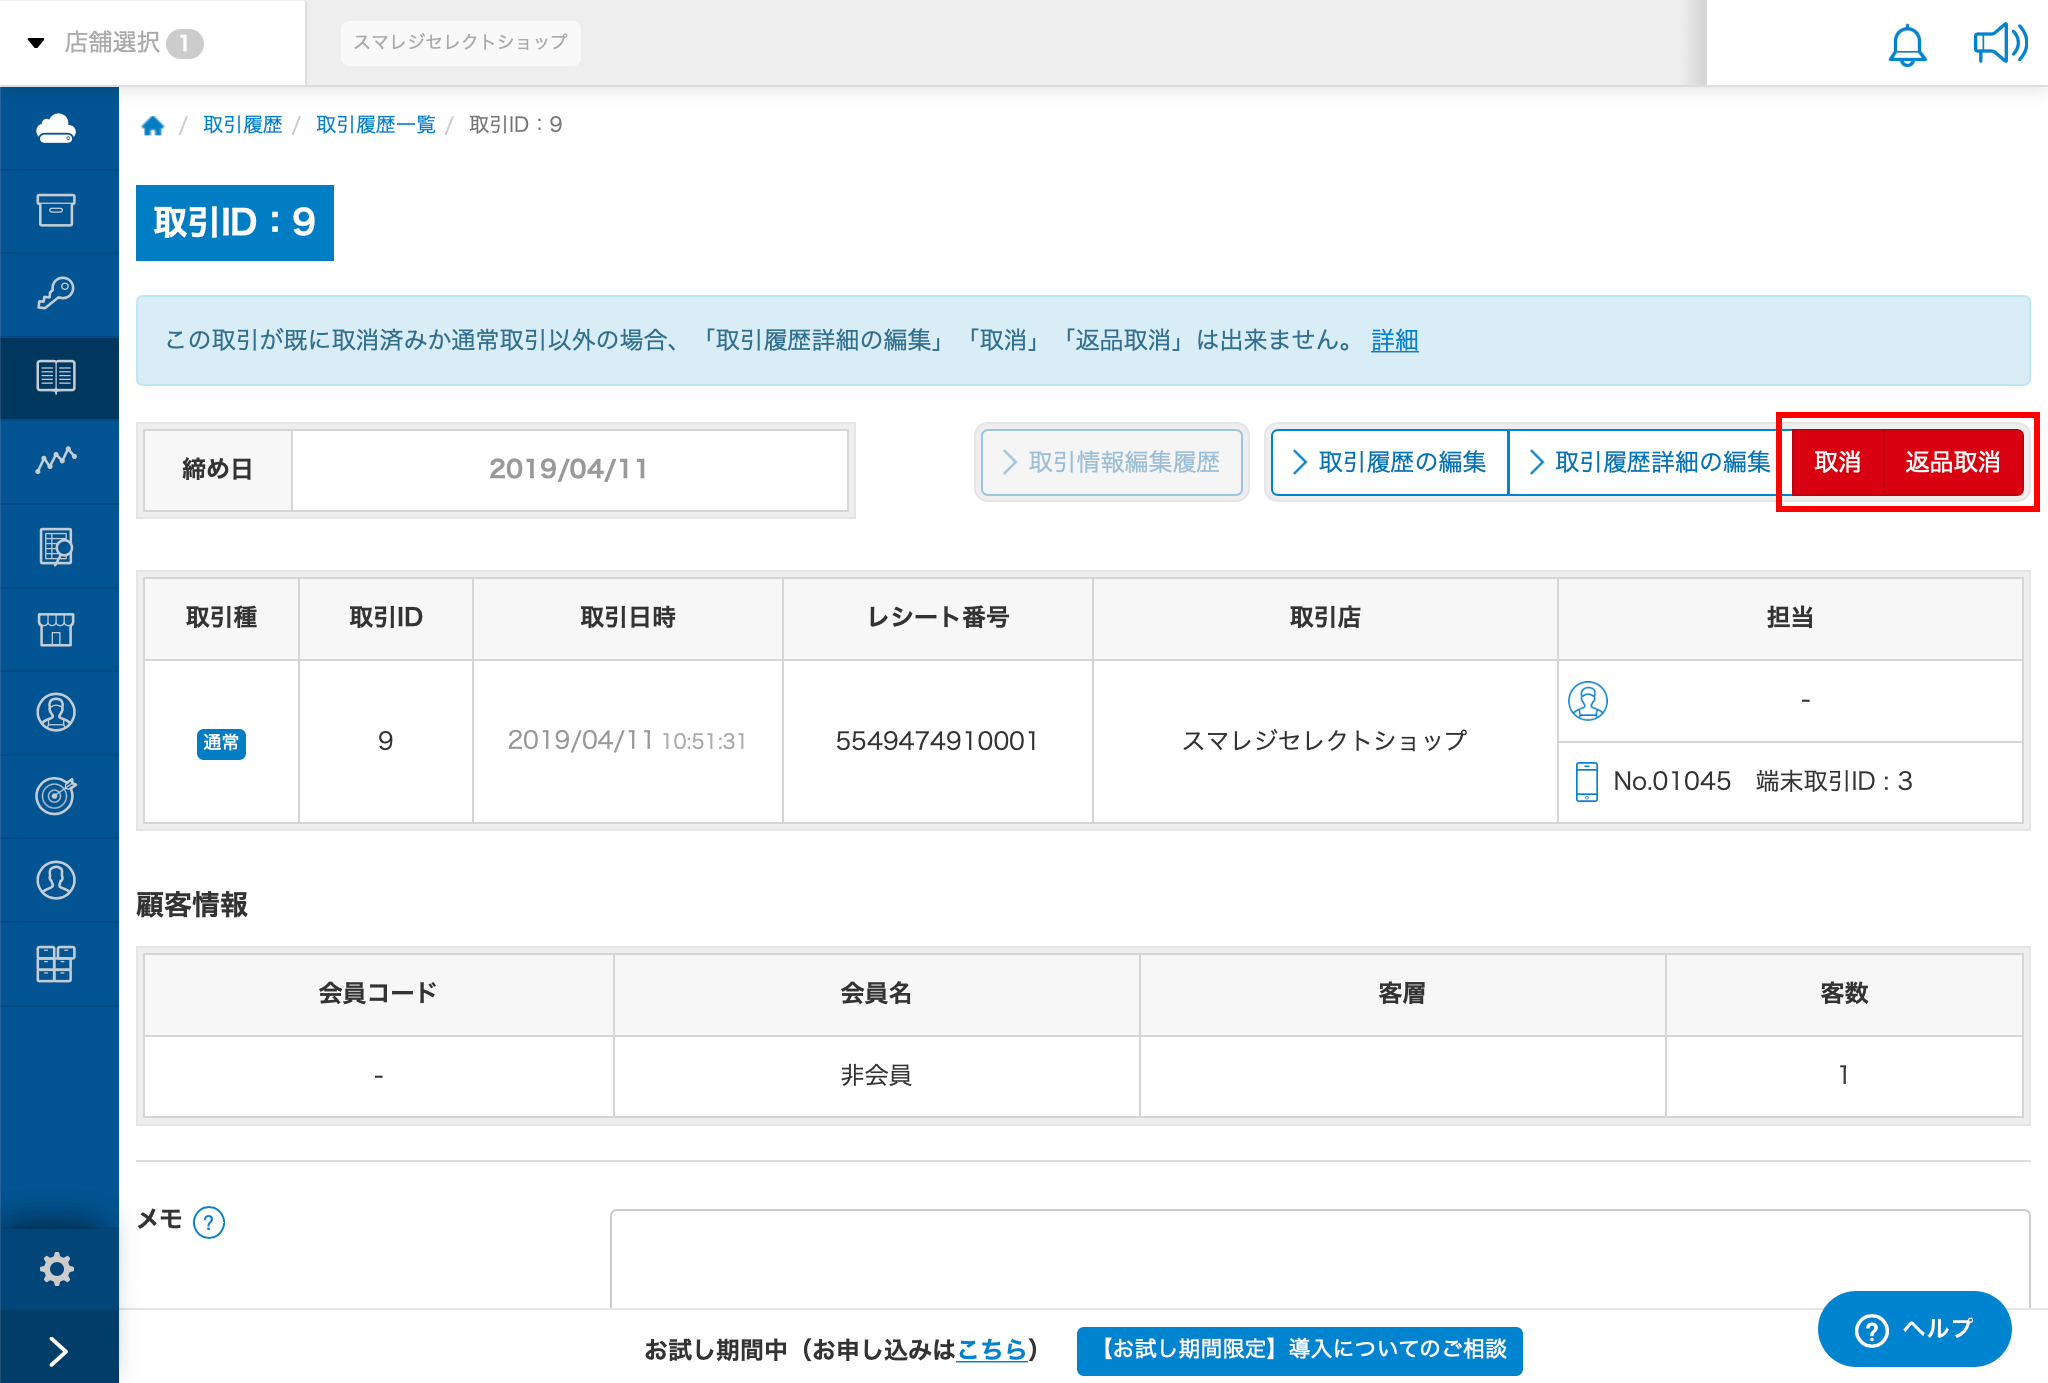Click inside the メモ text area
2048x1383 pixels.
[x=1320, y=1258]
